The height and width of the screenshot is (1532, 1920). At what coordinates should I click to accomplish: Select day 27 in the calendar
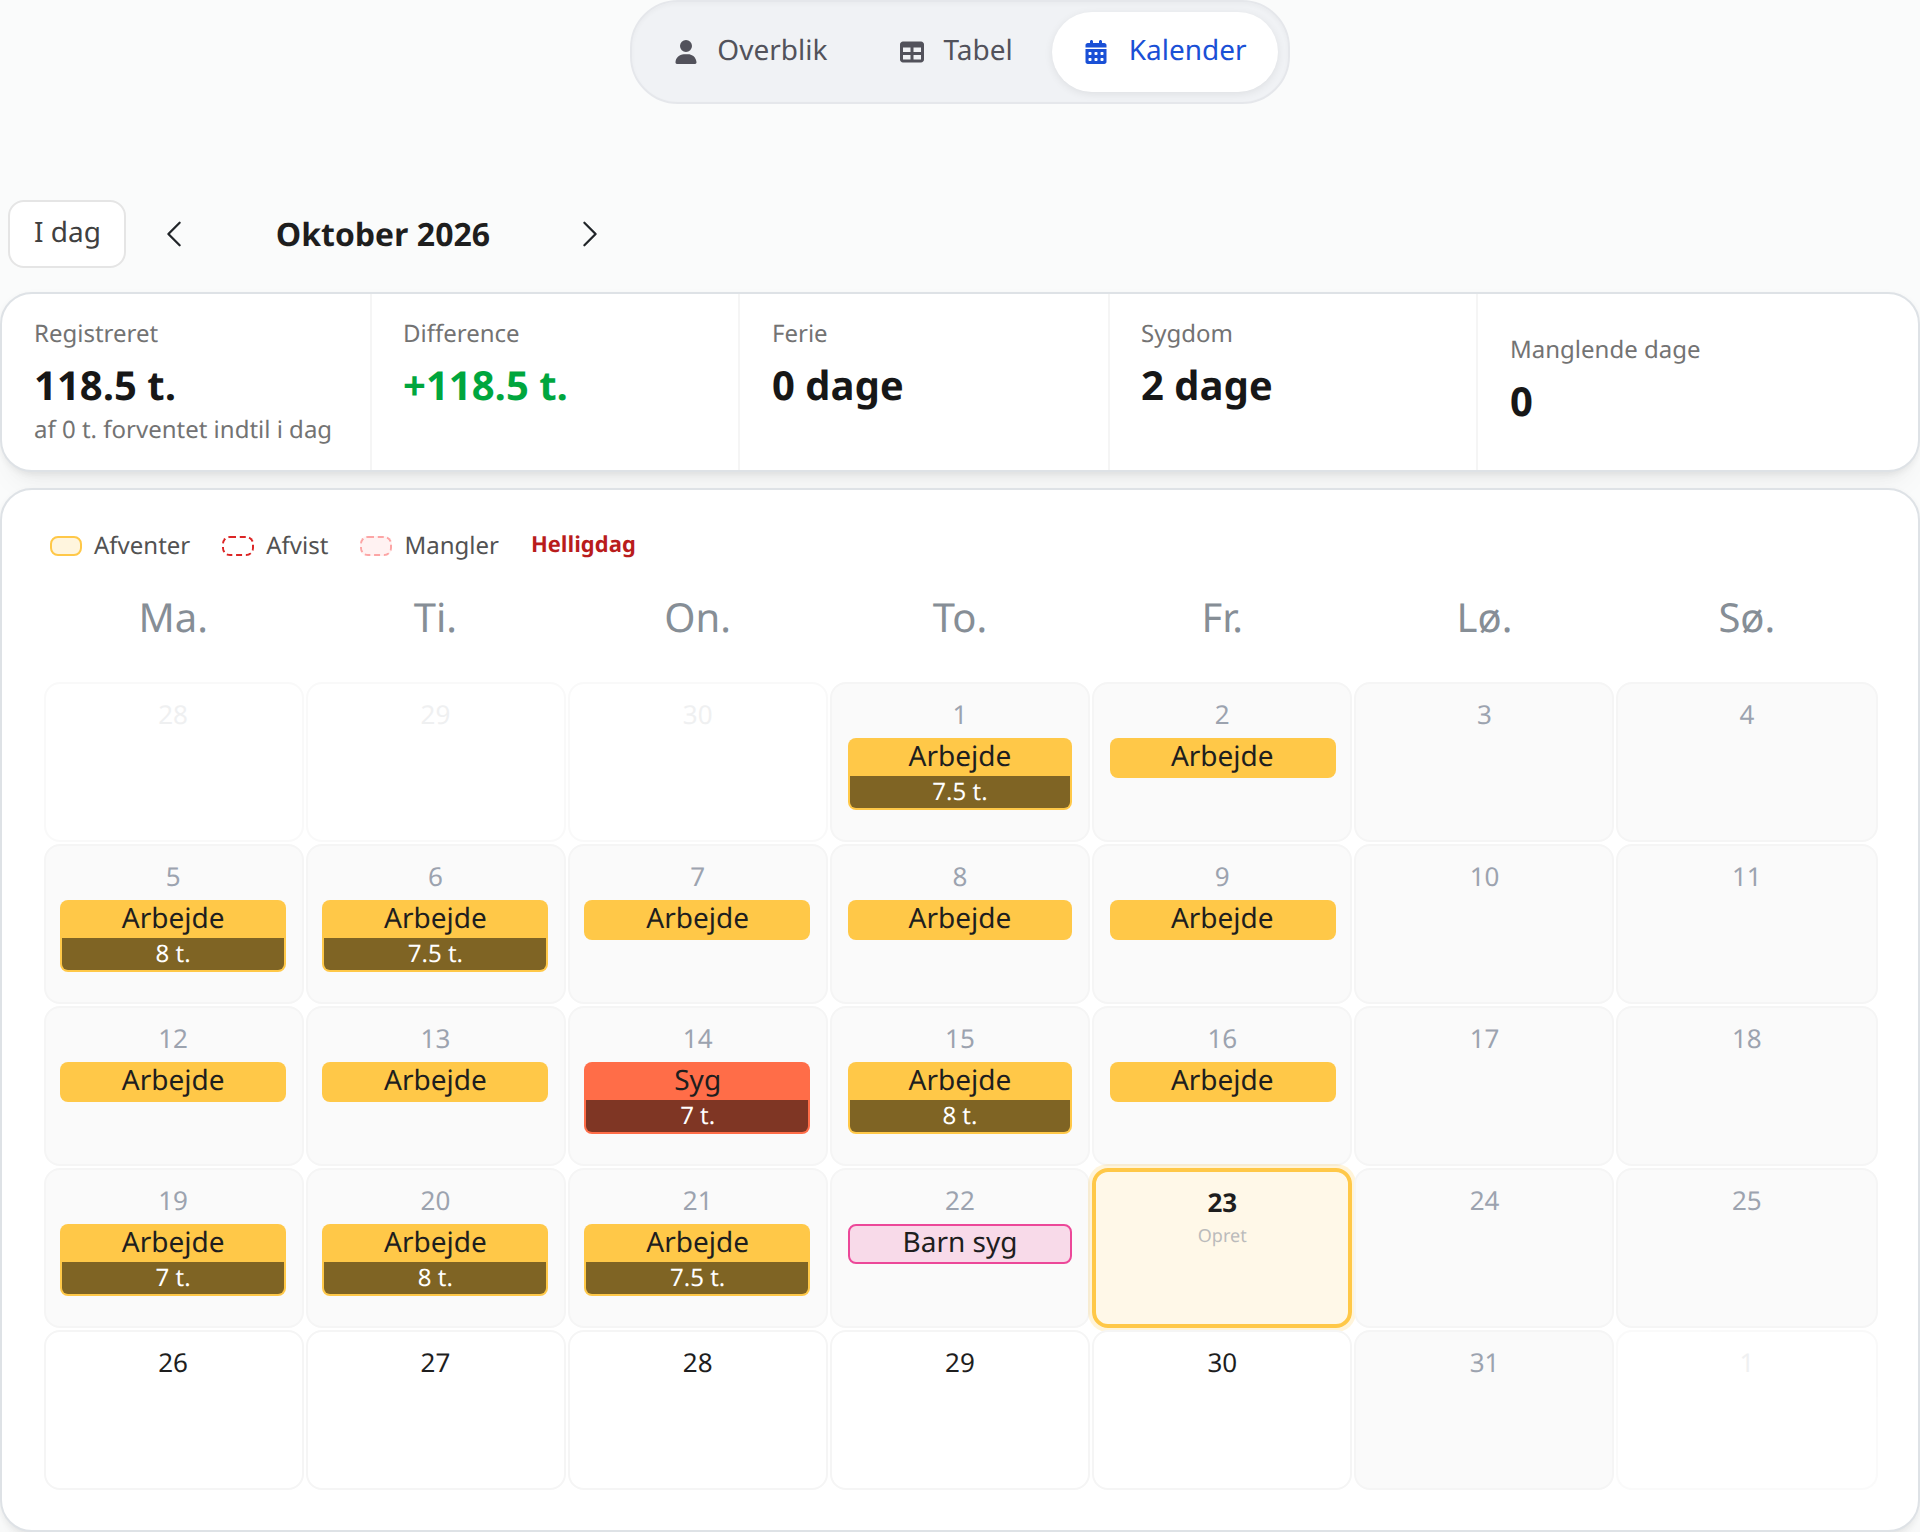point(435,1410)
